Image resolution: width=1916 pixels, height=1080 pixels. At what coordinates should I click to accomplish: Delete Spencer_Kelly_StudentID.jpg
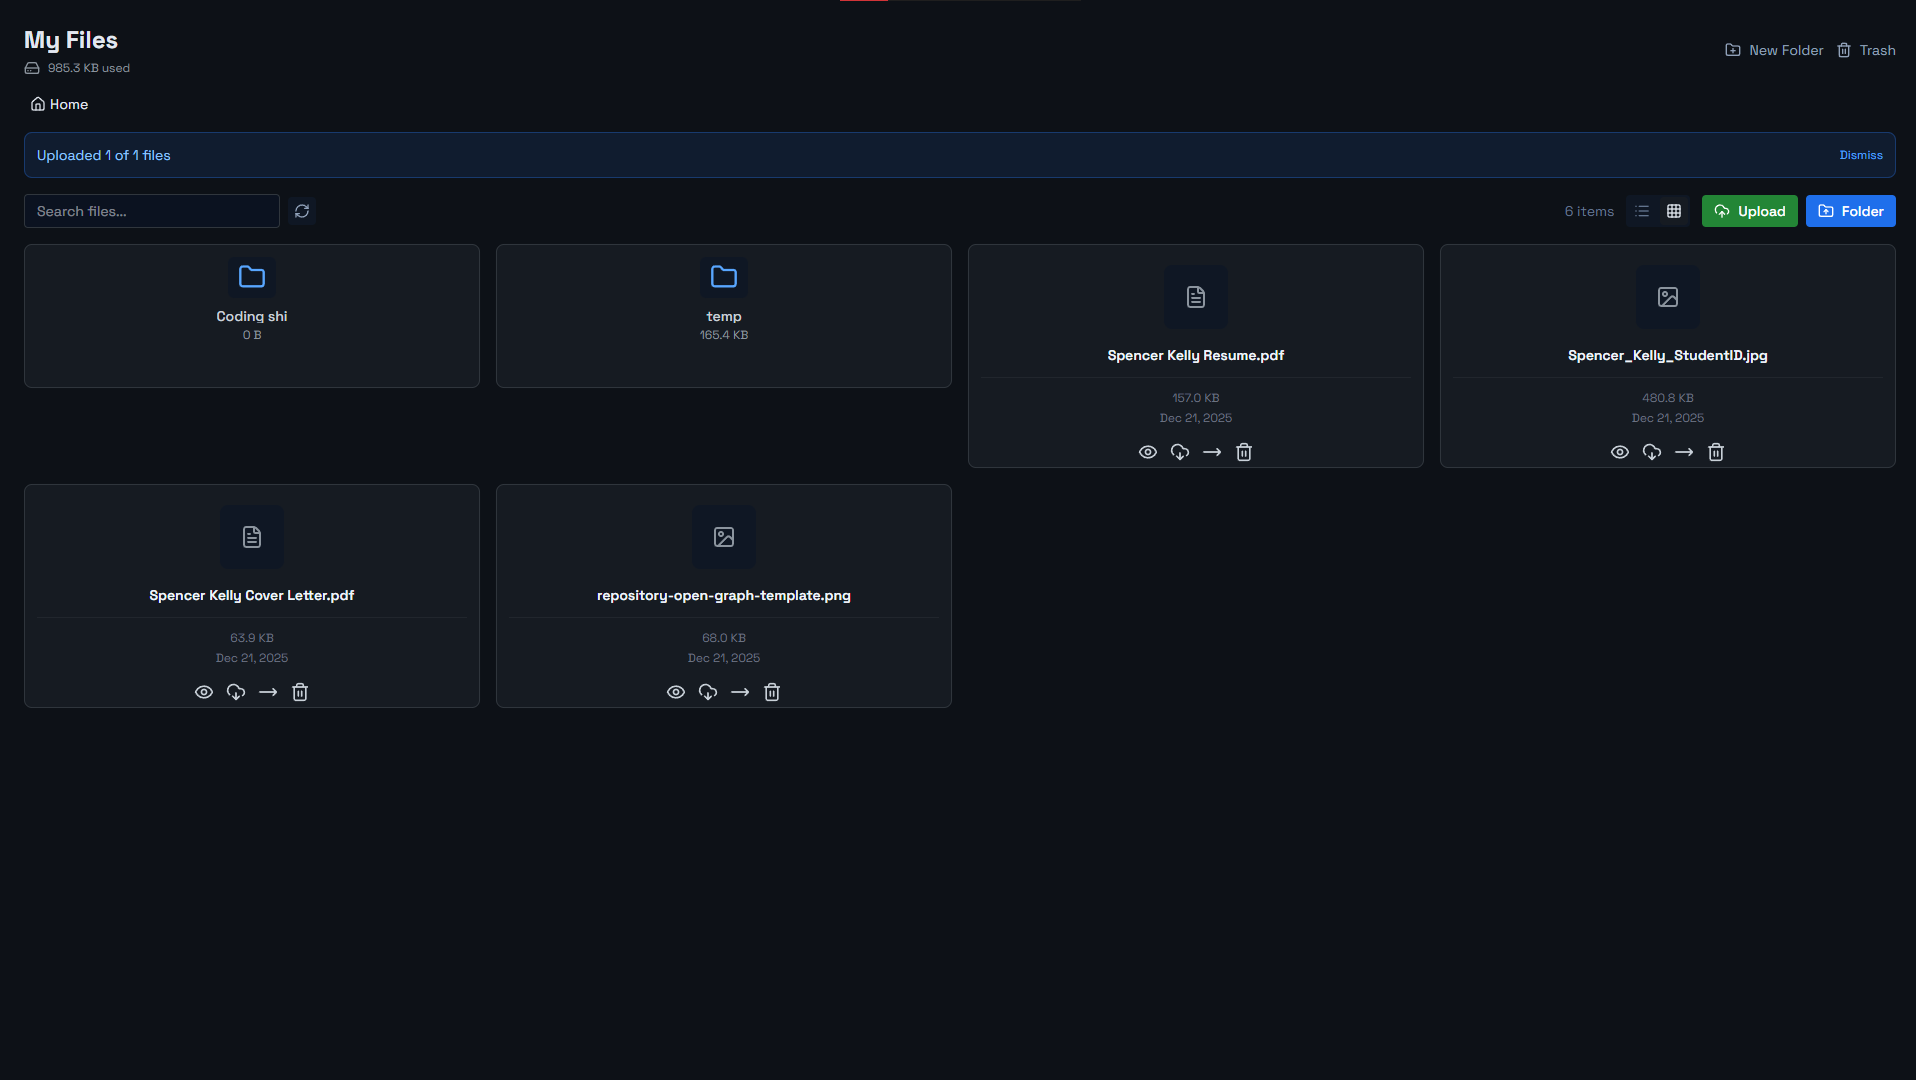1715,451
